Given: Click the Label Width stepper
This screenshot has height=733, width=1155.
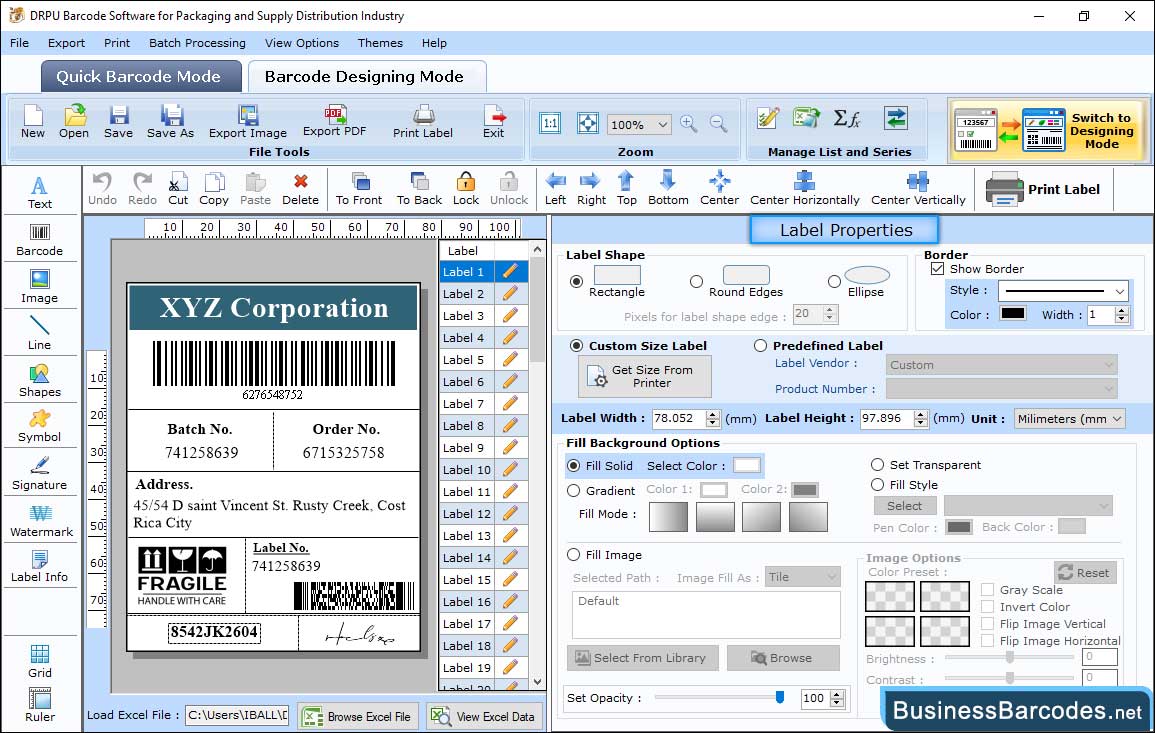Looking at the screenshot, I should 712,418.
